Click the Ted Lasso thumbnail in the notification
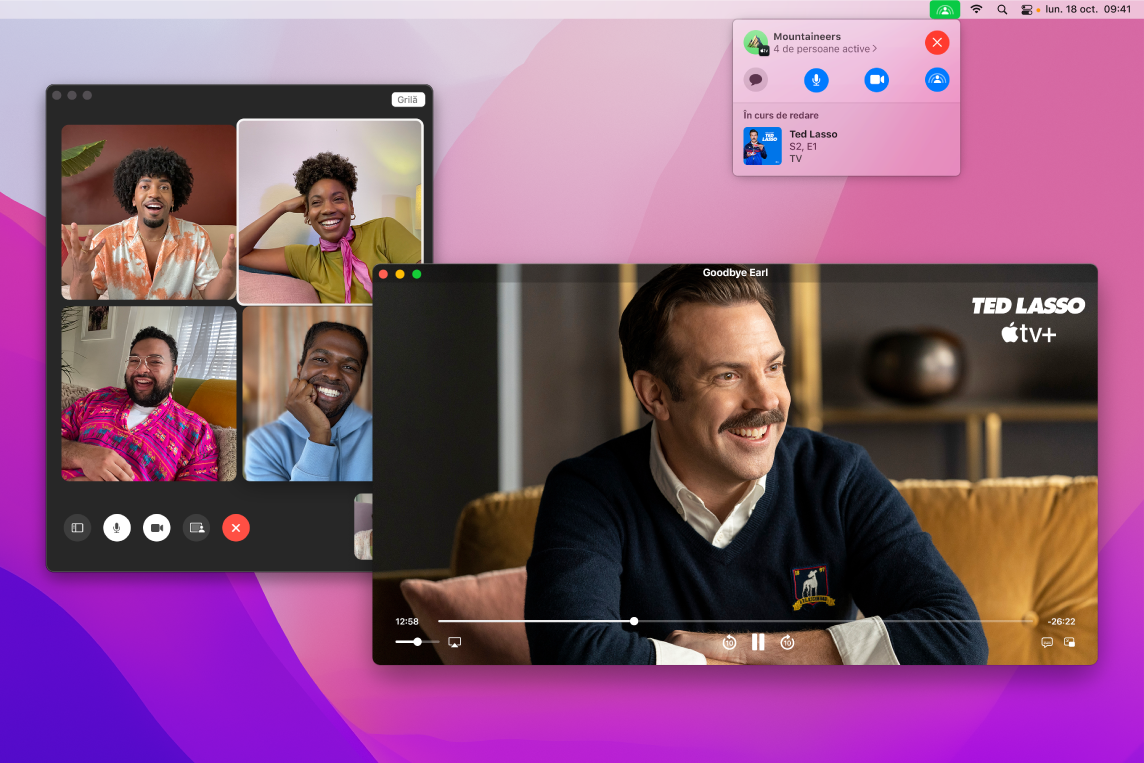 (x=762, y=146)
